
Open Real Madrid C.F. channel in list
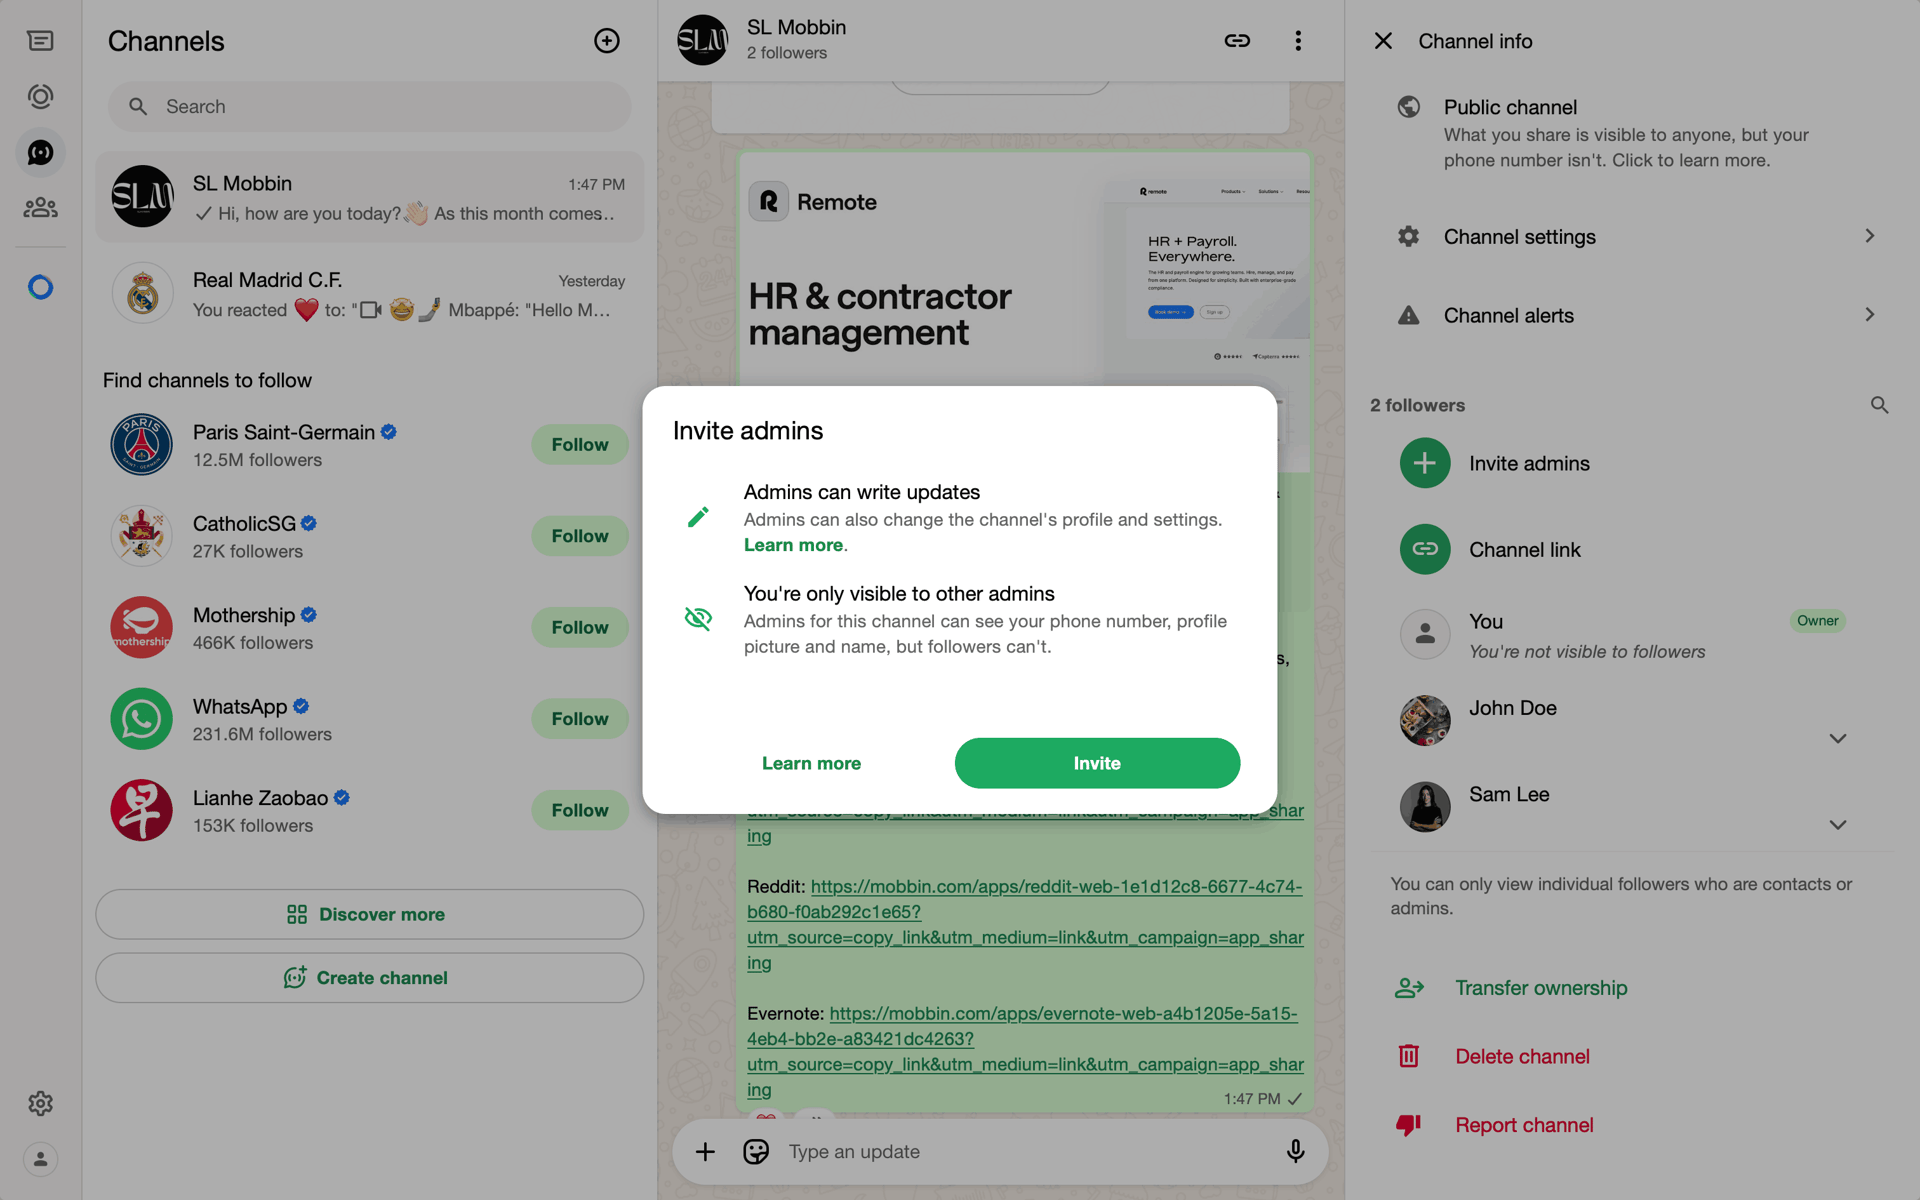[x=369, y=294]
